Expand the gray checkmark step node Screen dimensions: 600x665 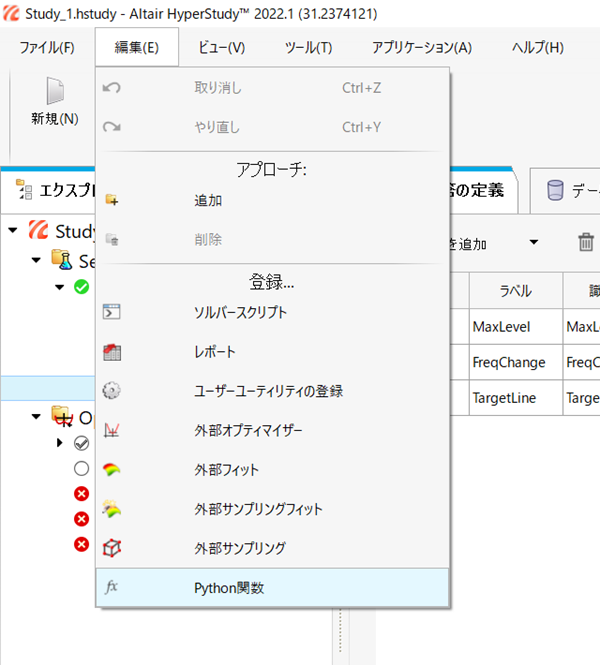point(59,443)
